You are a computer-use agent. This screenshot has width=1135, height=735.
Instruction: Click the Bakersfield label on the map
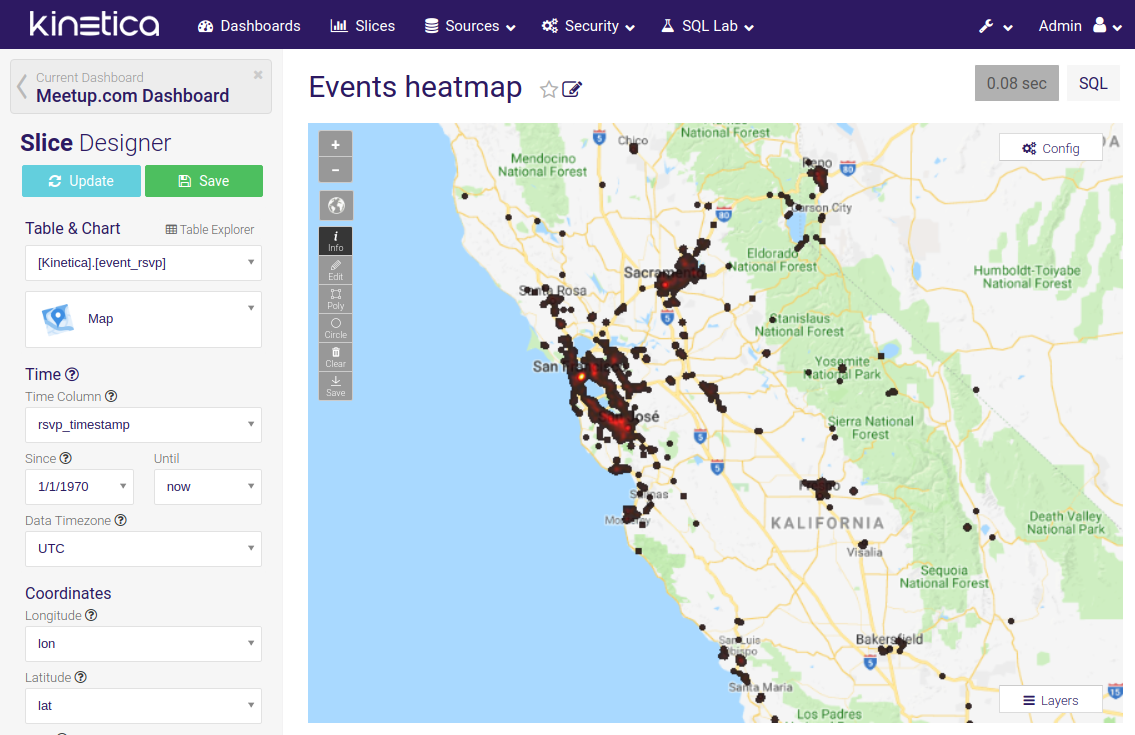(889, 639)
